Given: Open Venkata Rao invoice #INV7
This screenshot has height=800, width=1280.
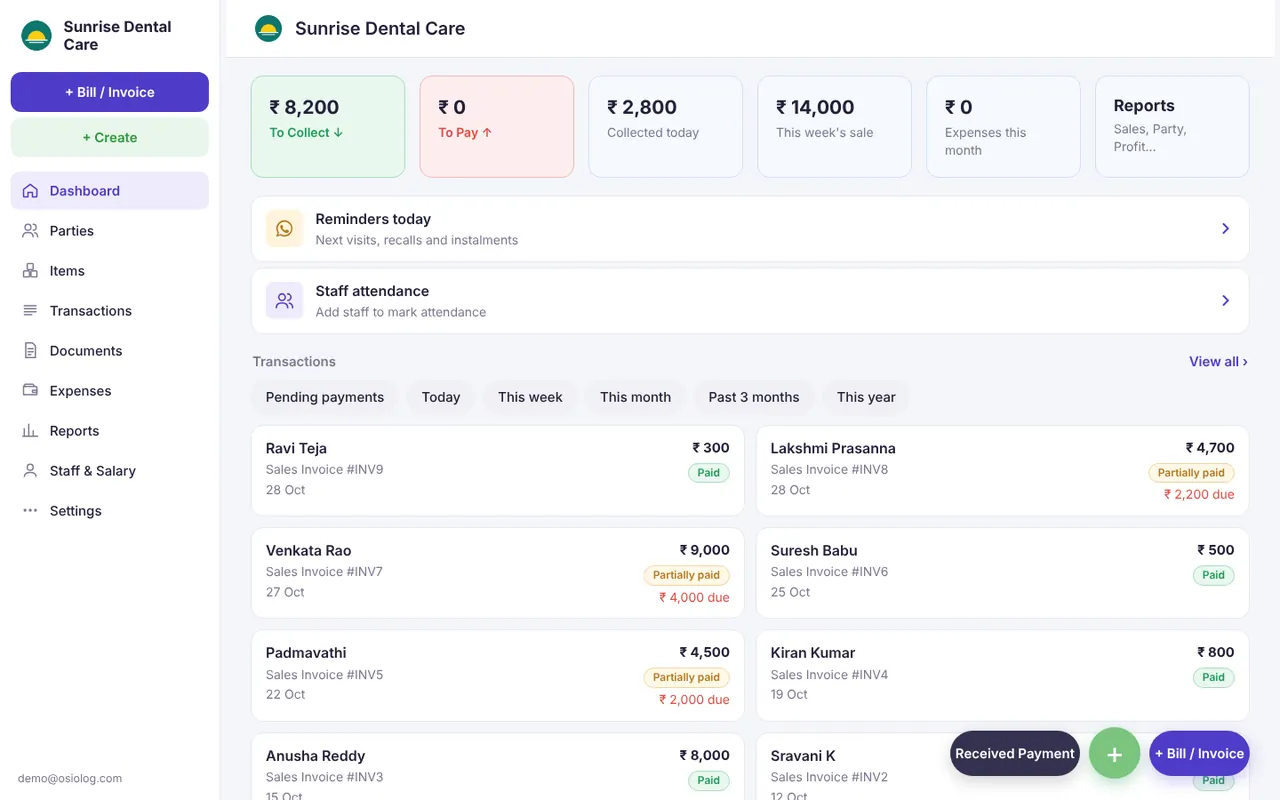Looking at the screenshot, I should pyautogui.click(x=498, y=573).
